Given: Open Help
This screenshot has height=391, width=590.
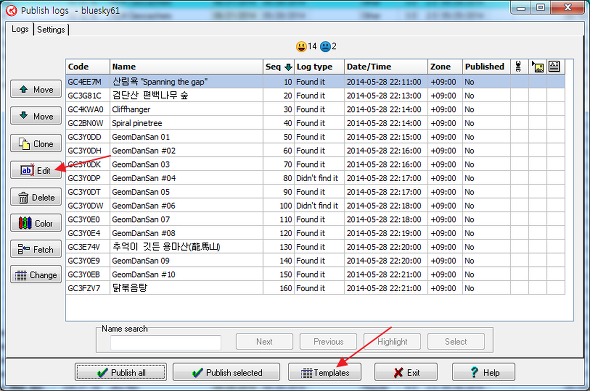Looking at the screenshot, I should pyautogui.click(x=484, y=372).
